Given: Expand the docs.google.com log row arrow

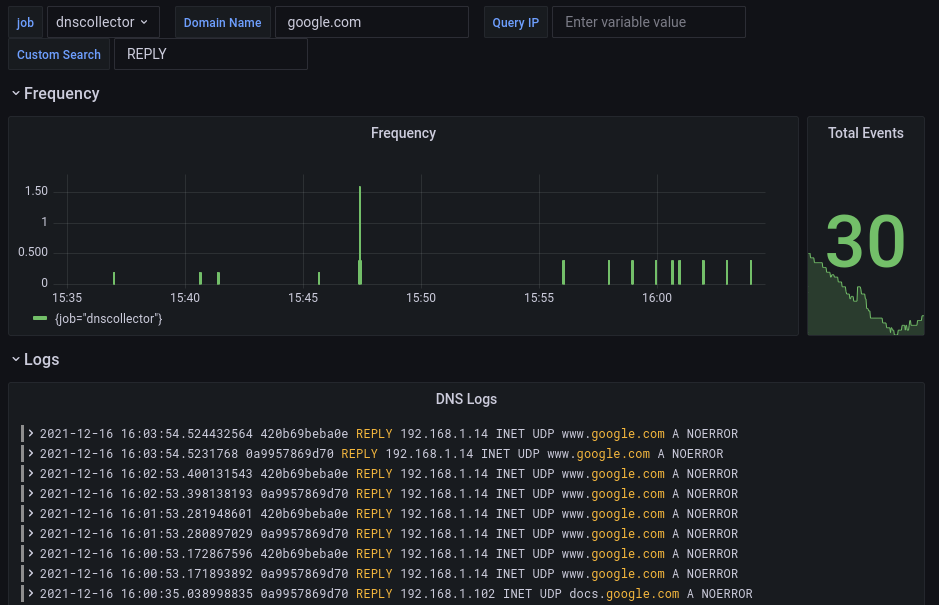Looking at the screenshot, I should pyautogui.click(x=31, y=594).
